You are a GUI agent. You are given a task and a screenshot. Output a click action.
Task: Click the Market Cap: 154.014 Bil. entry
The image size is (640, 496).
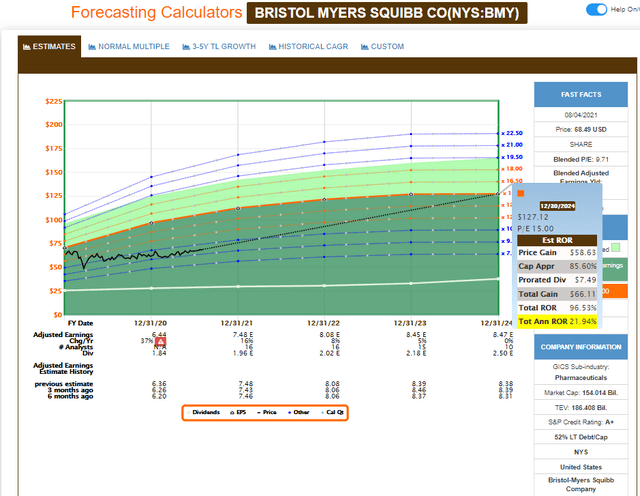(581, 393)
